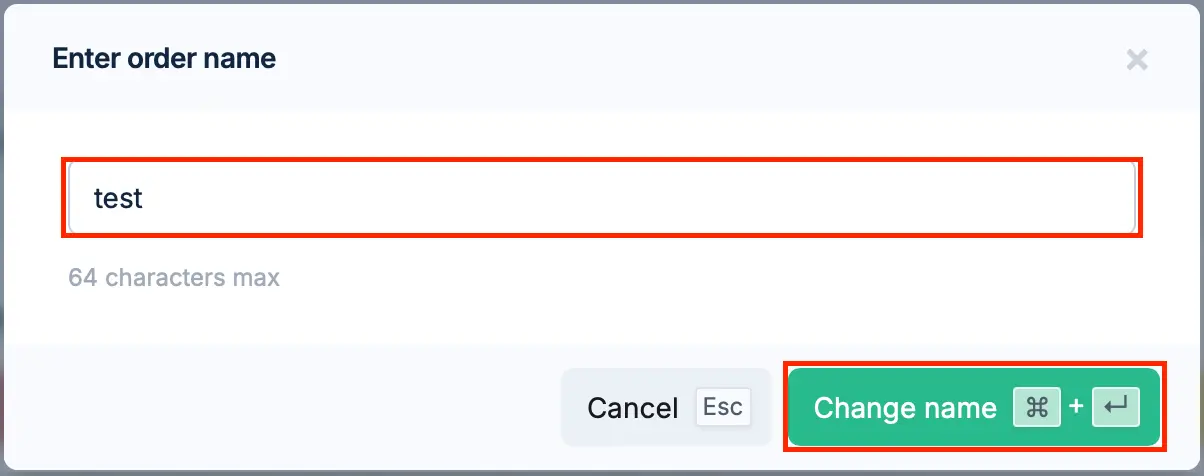Click the Return arrow key badge
The height and width of the screenshot is (476, 1204).
pos(1116,407)
